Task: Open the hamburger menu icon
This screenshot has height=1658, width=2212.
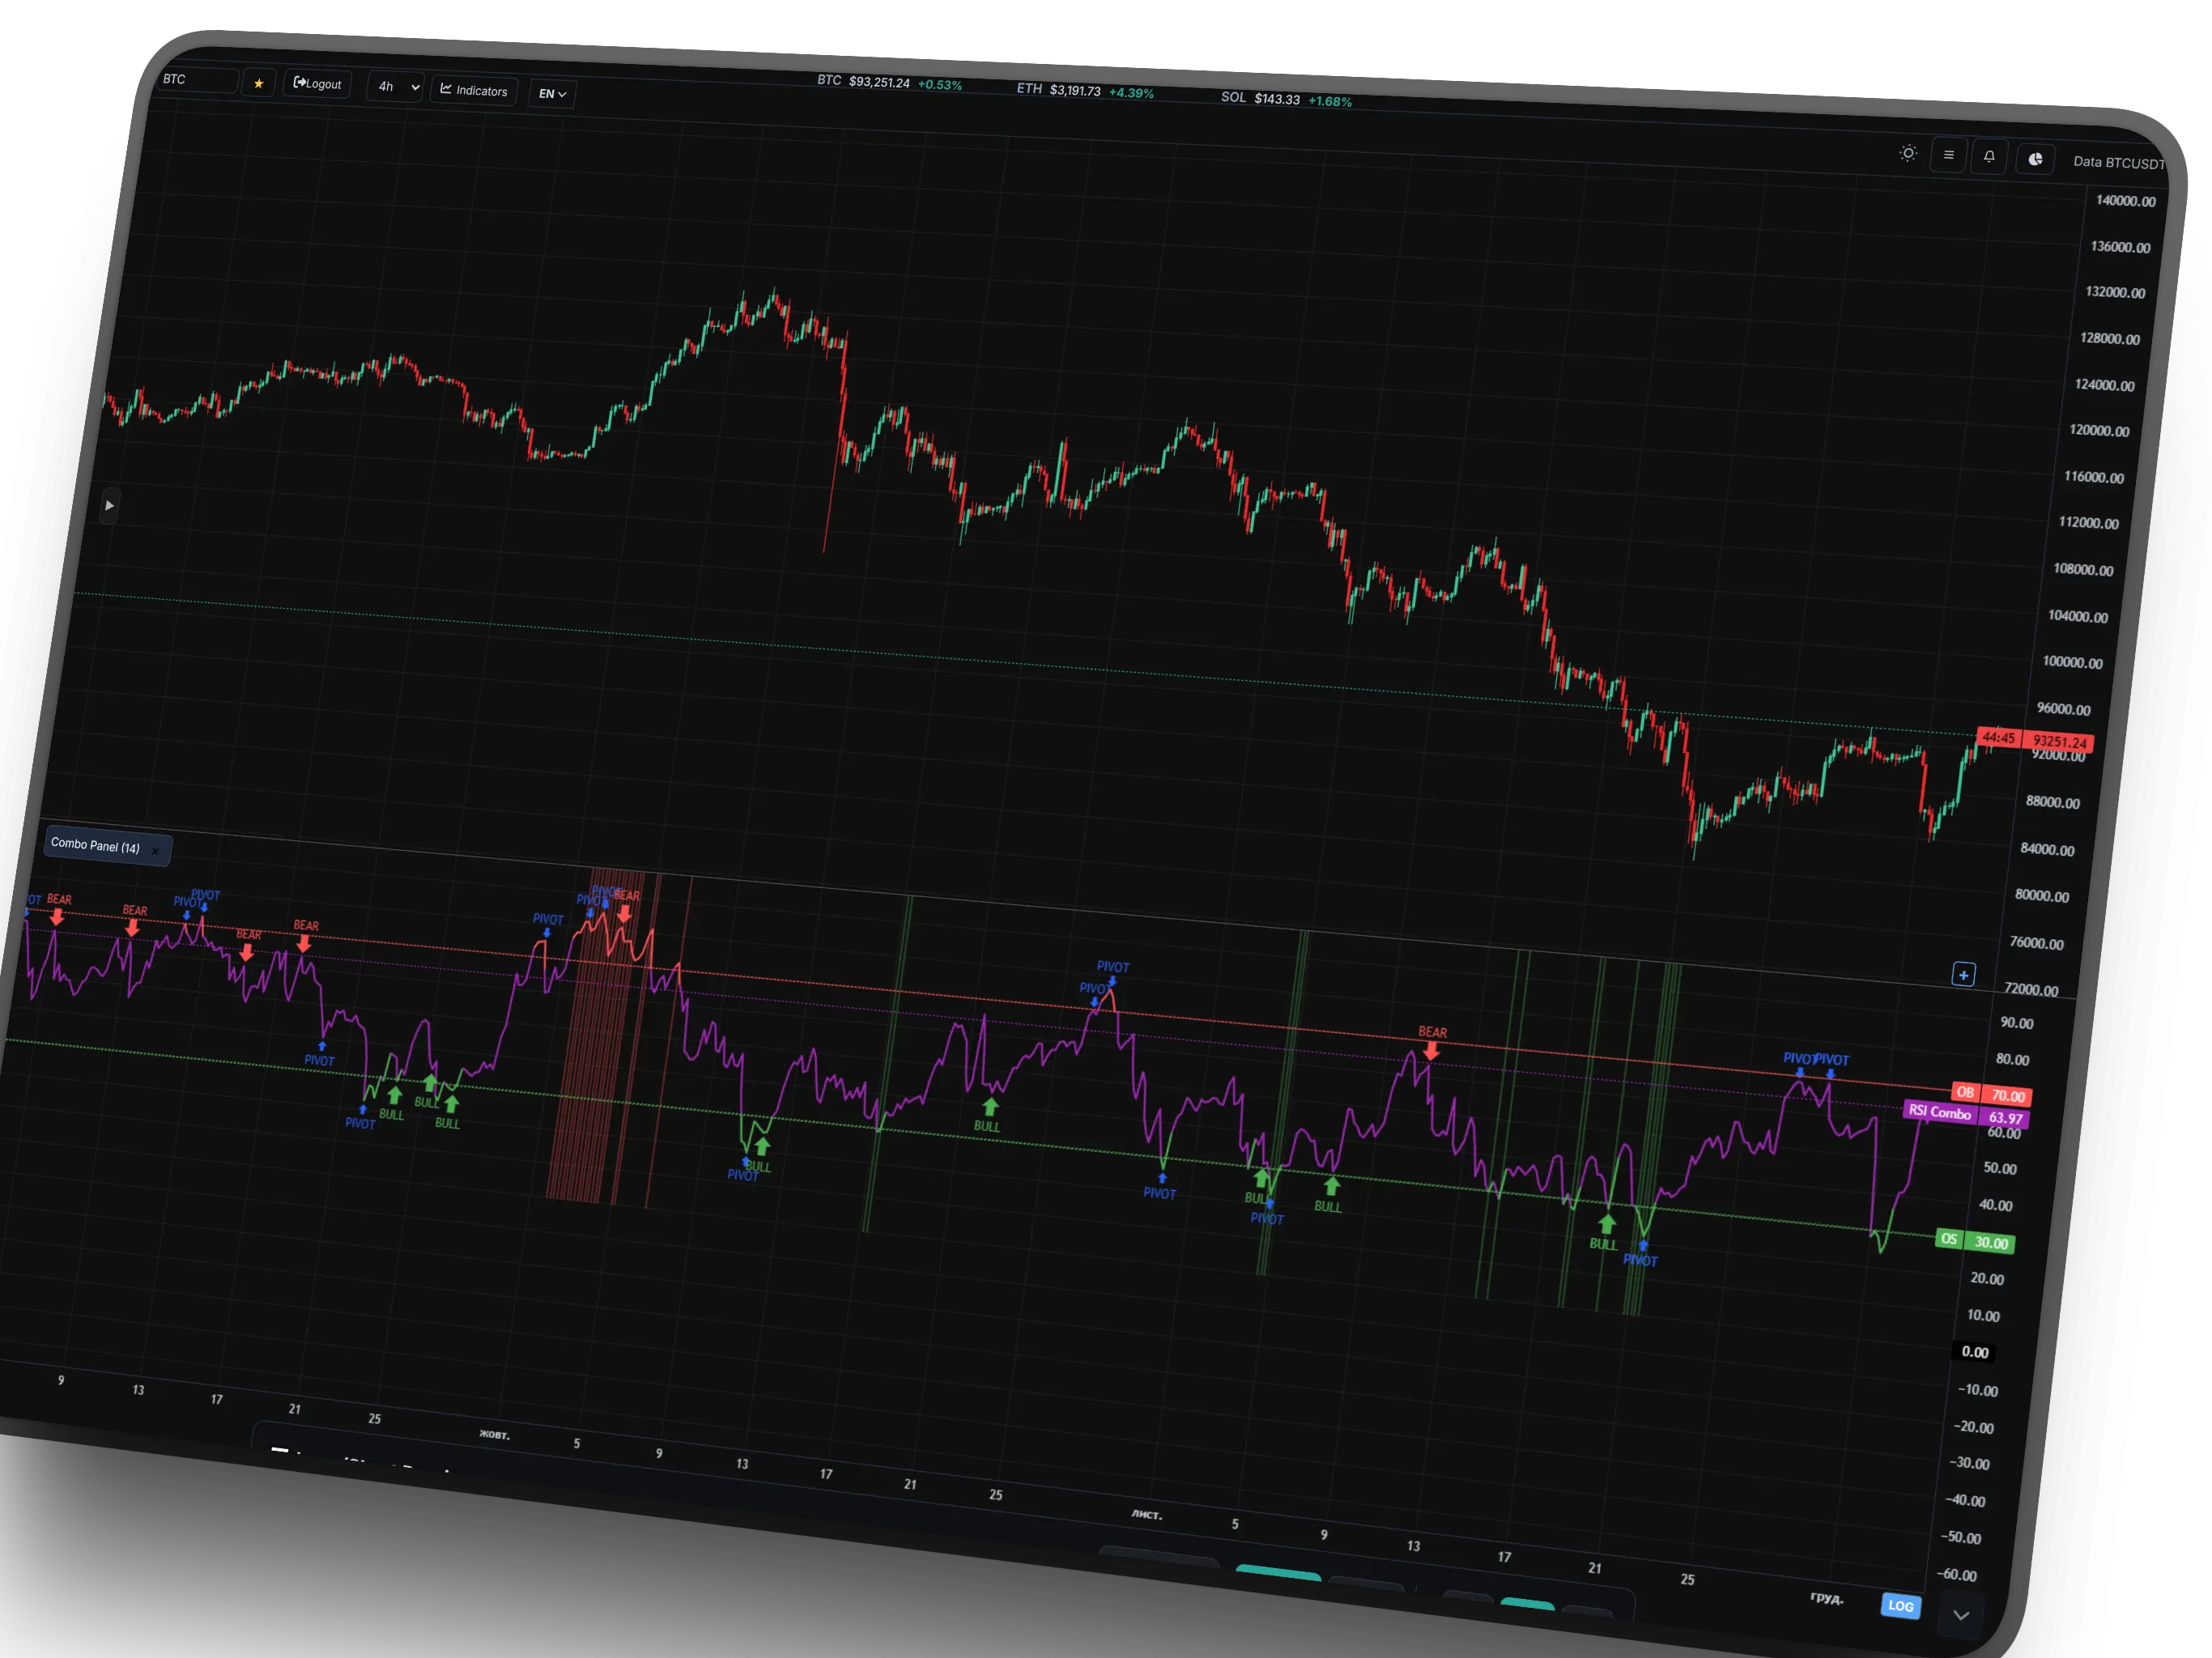Action: pyautogui.click(x=1948, y=155)
